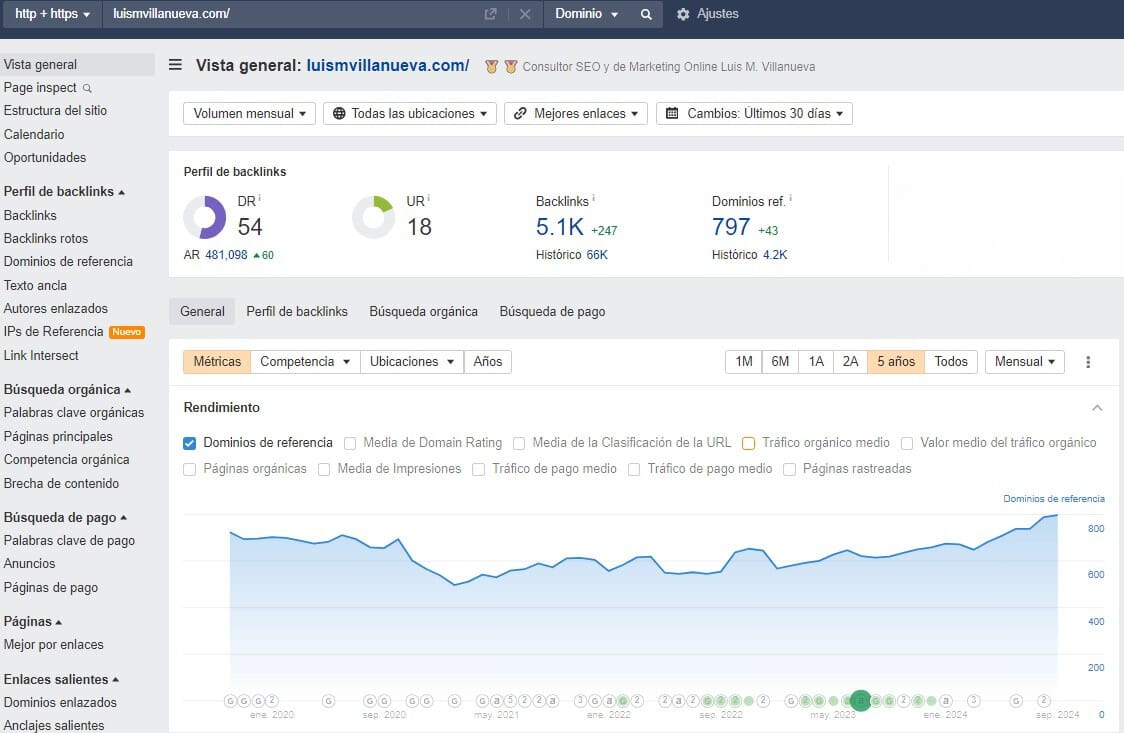Open the three-dot chart options menu
Image resolution: width=1124 pixels, height=733 pixels.
(x=1088, y=362)
